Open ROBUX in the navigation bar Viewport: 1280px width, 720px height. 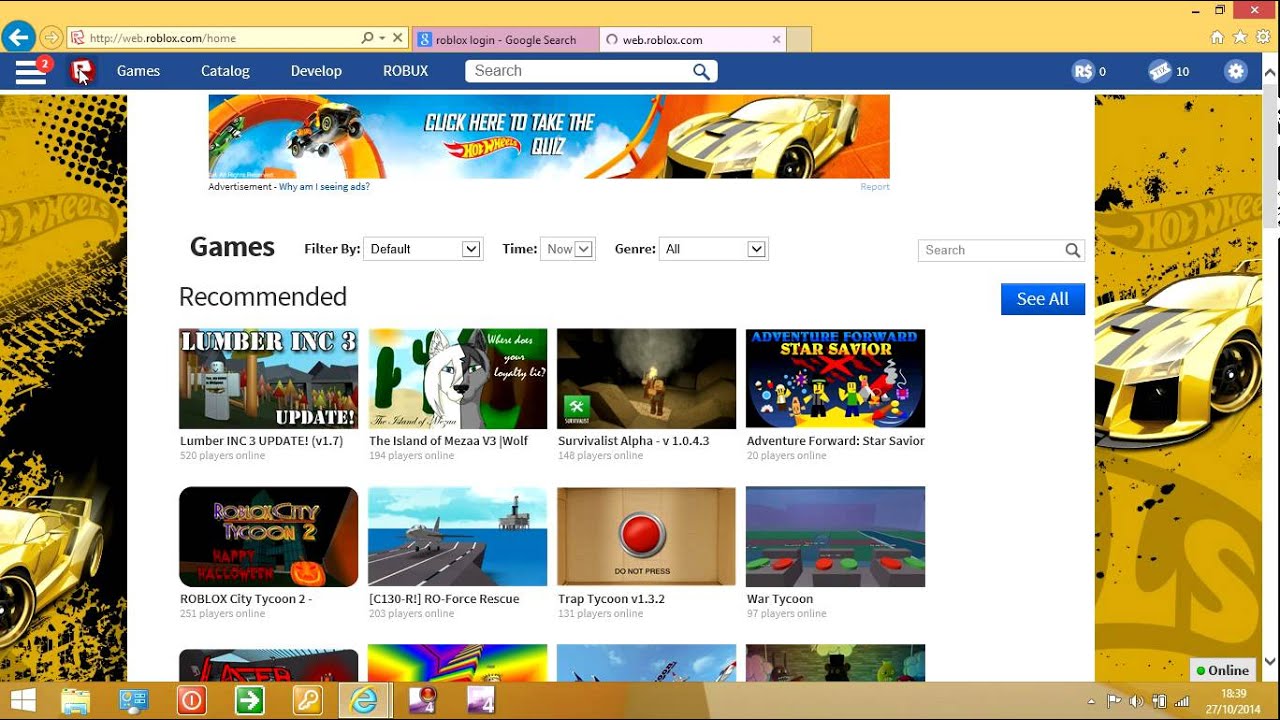[405, 71]
